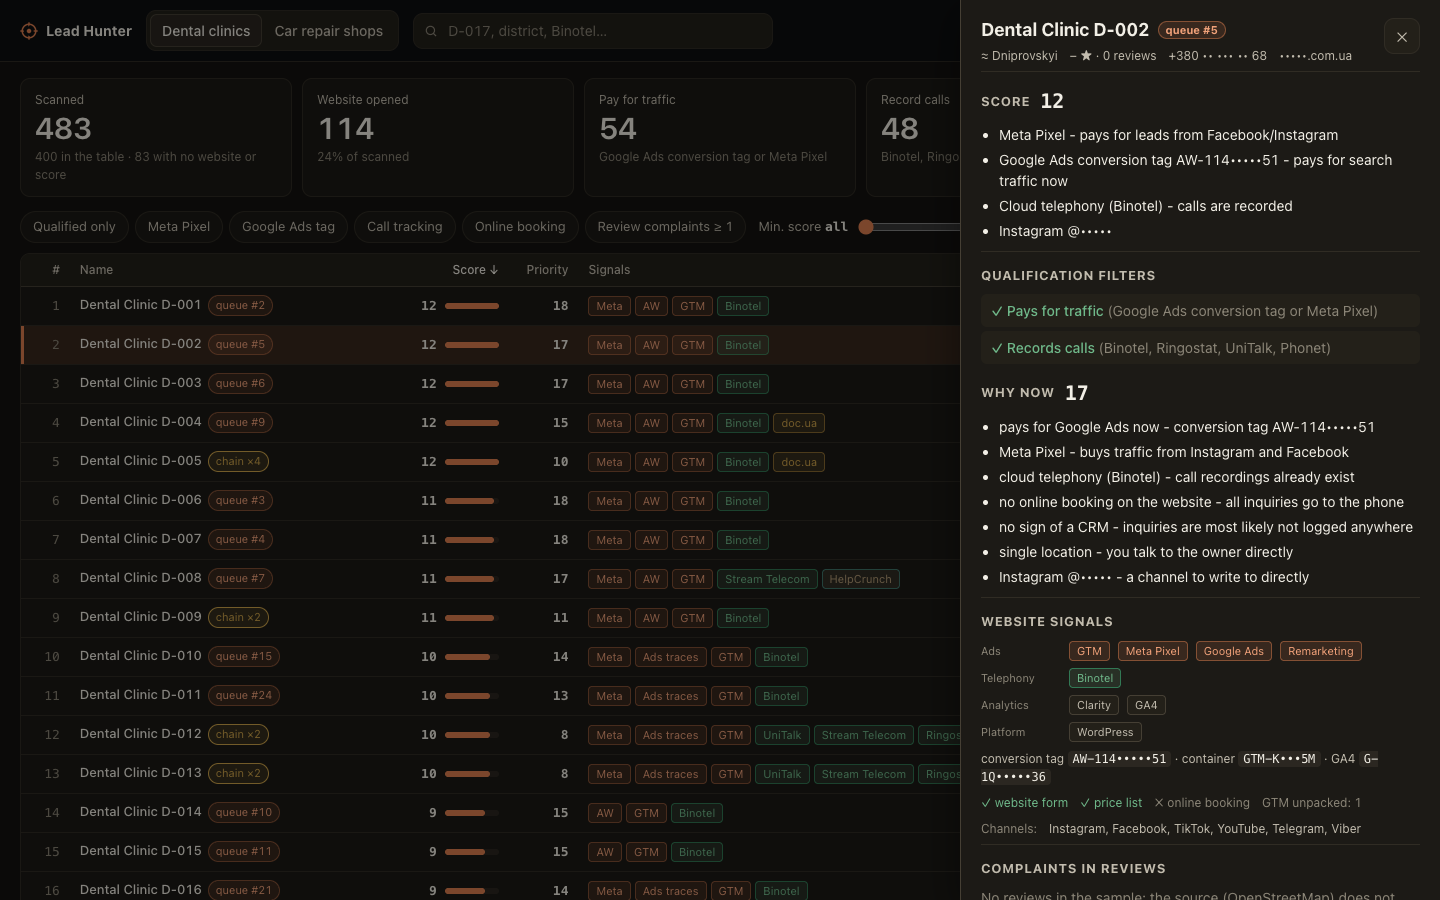Click the Binotel tag under Telephony
The height and width of the screenshot is (900, 1440).
tap(1095, 678)
